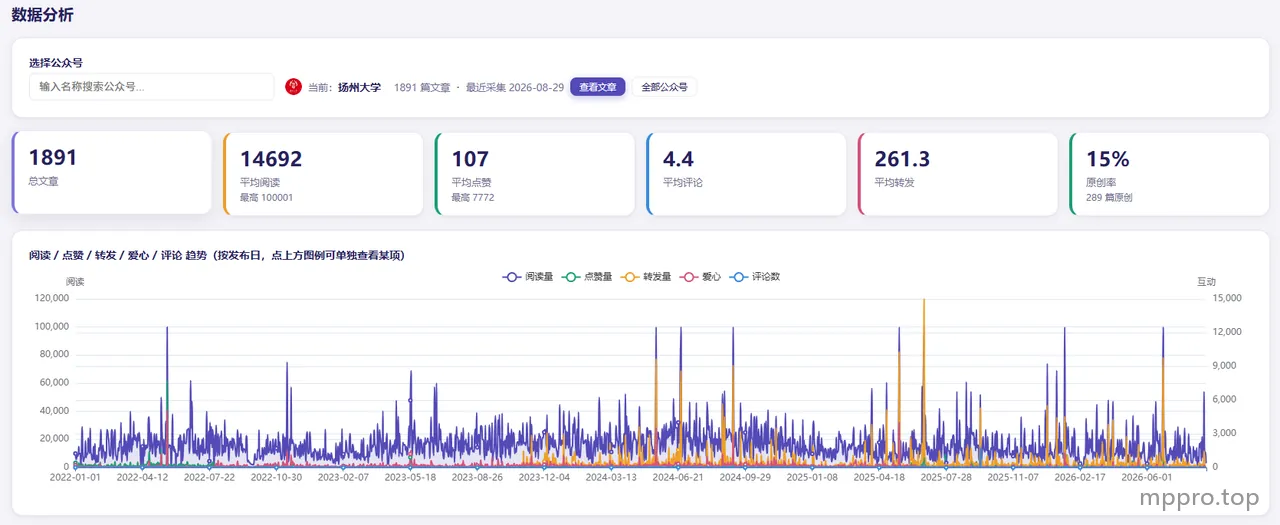Image resolution: width=1280 pixels, height=525 pixels.
Task: Click the 2022-01-01 axis date label
Action: (75, 478)
